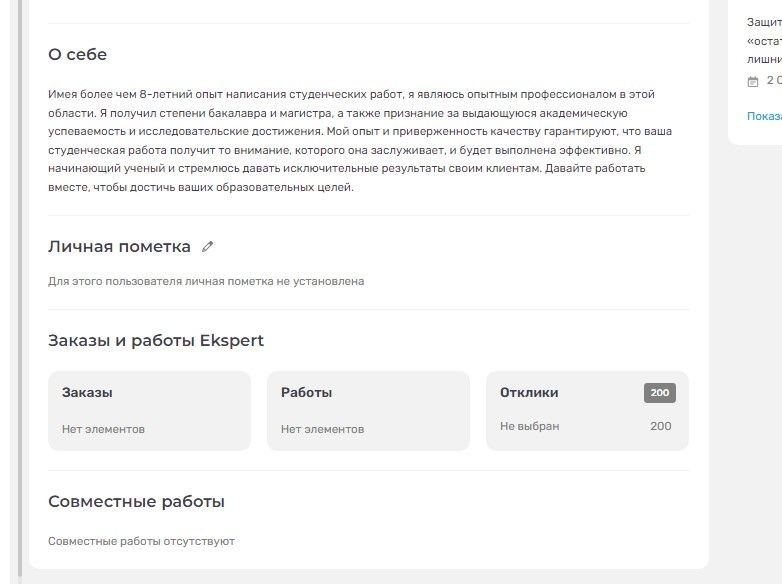Viewport: 782px width, 584px height.
Task: Click the Совместные работы отсутствуют text
Action: point(141,541)
